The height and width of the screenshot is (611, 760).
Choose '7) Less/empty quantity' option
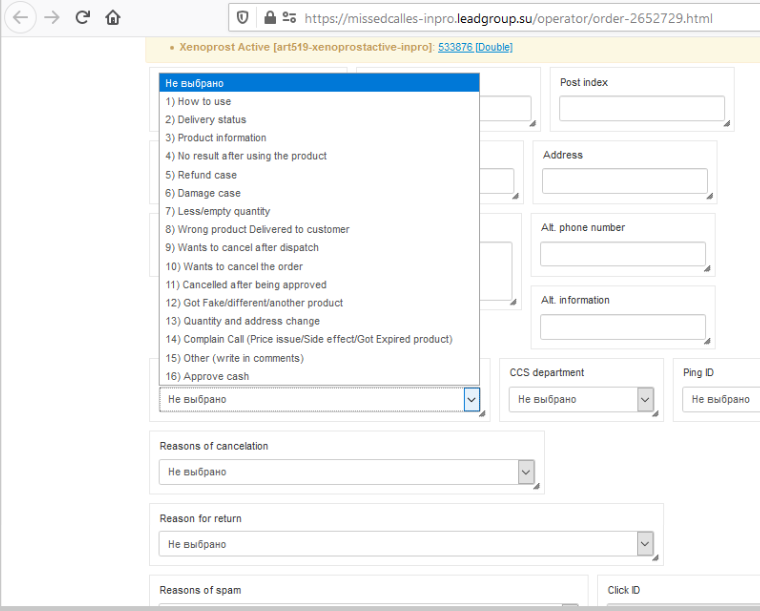319,211
